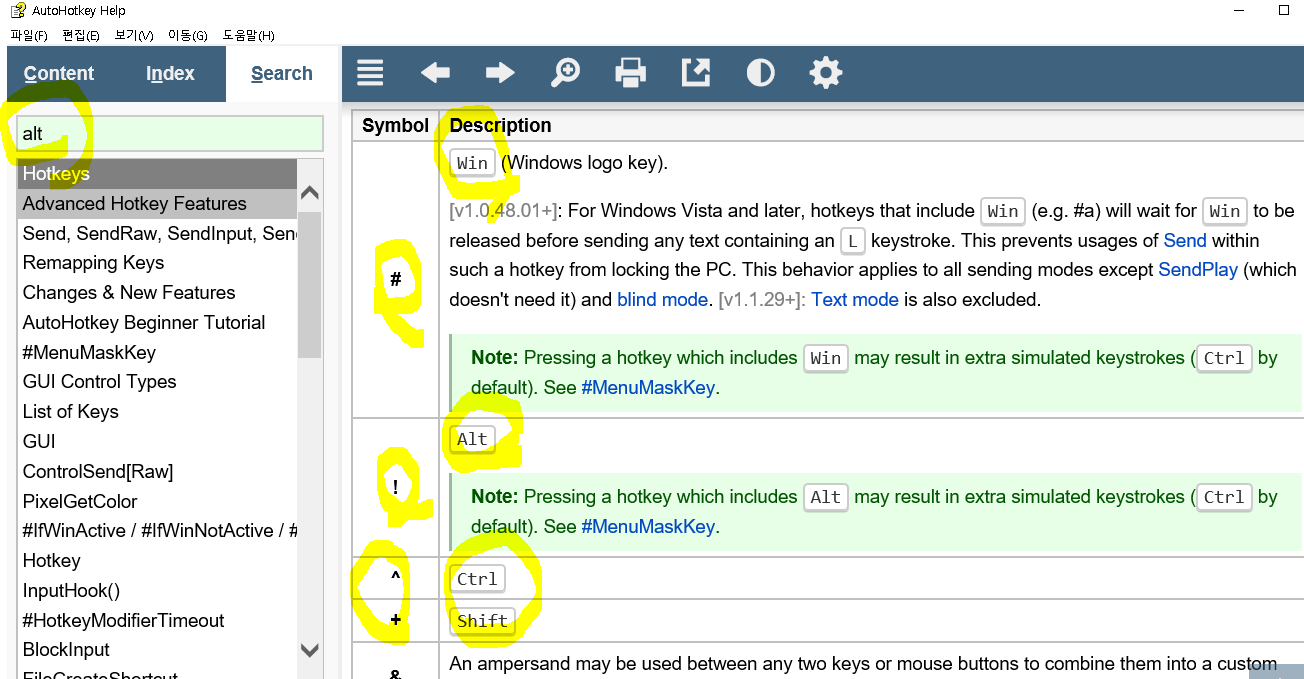Click the Ctrl key label in ^ row
Viewport: 1304px width, 679px height.
click(477, 579)
